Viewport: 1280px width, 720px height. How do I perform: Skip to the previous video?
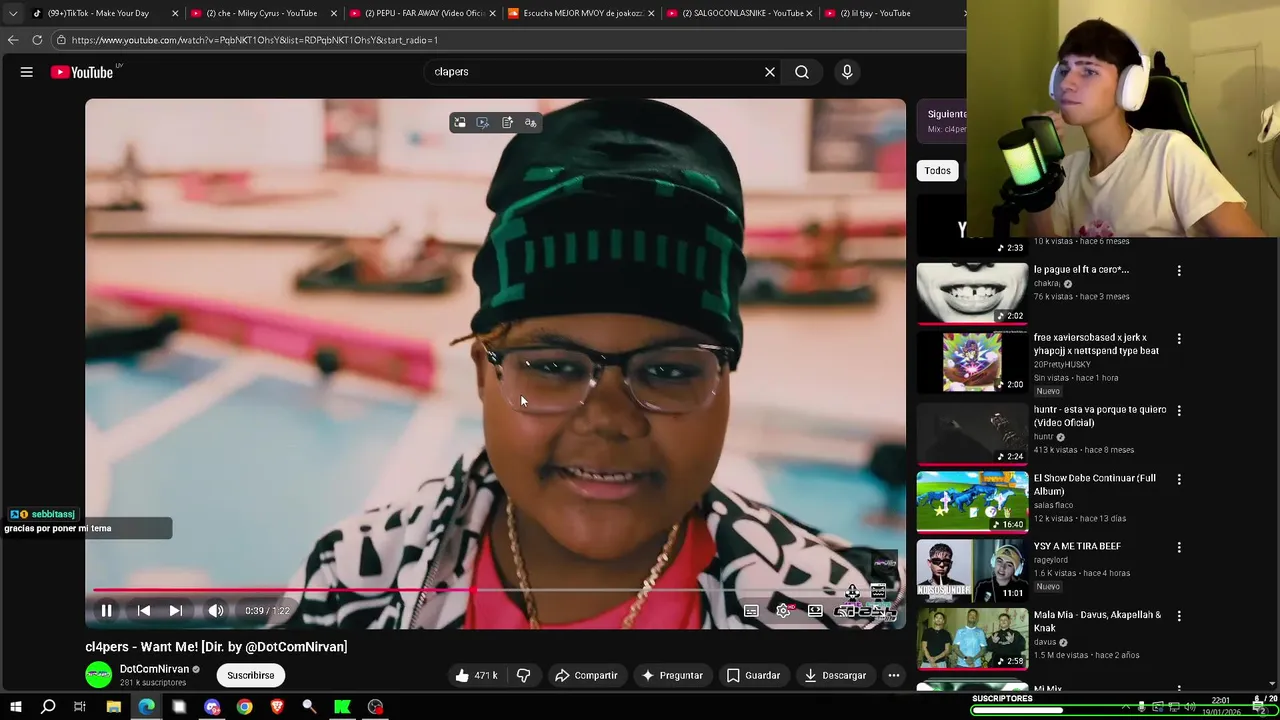[144, 611]
